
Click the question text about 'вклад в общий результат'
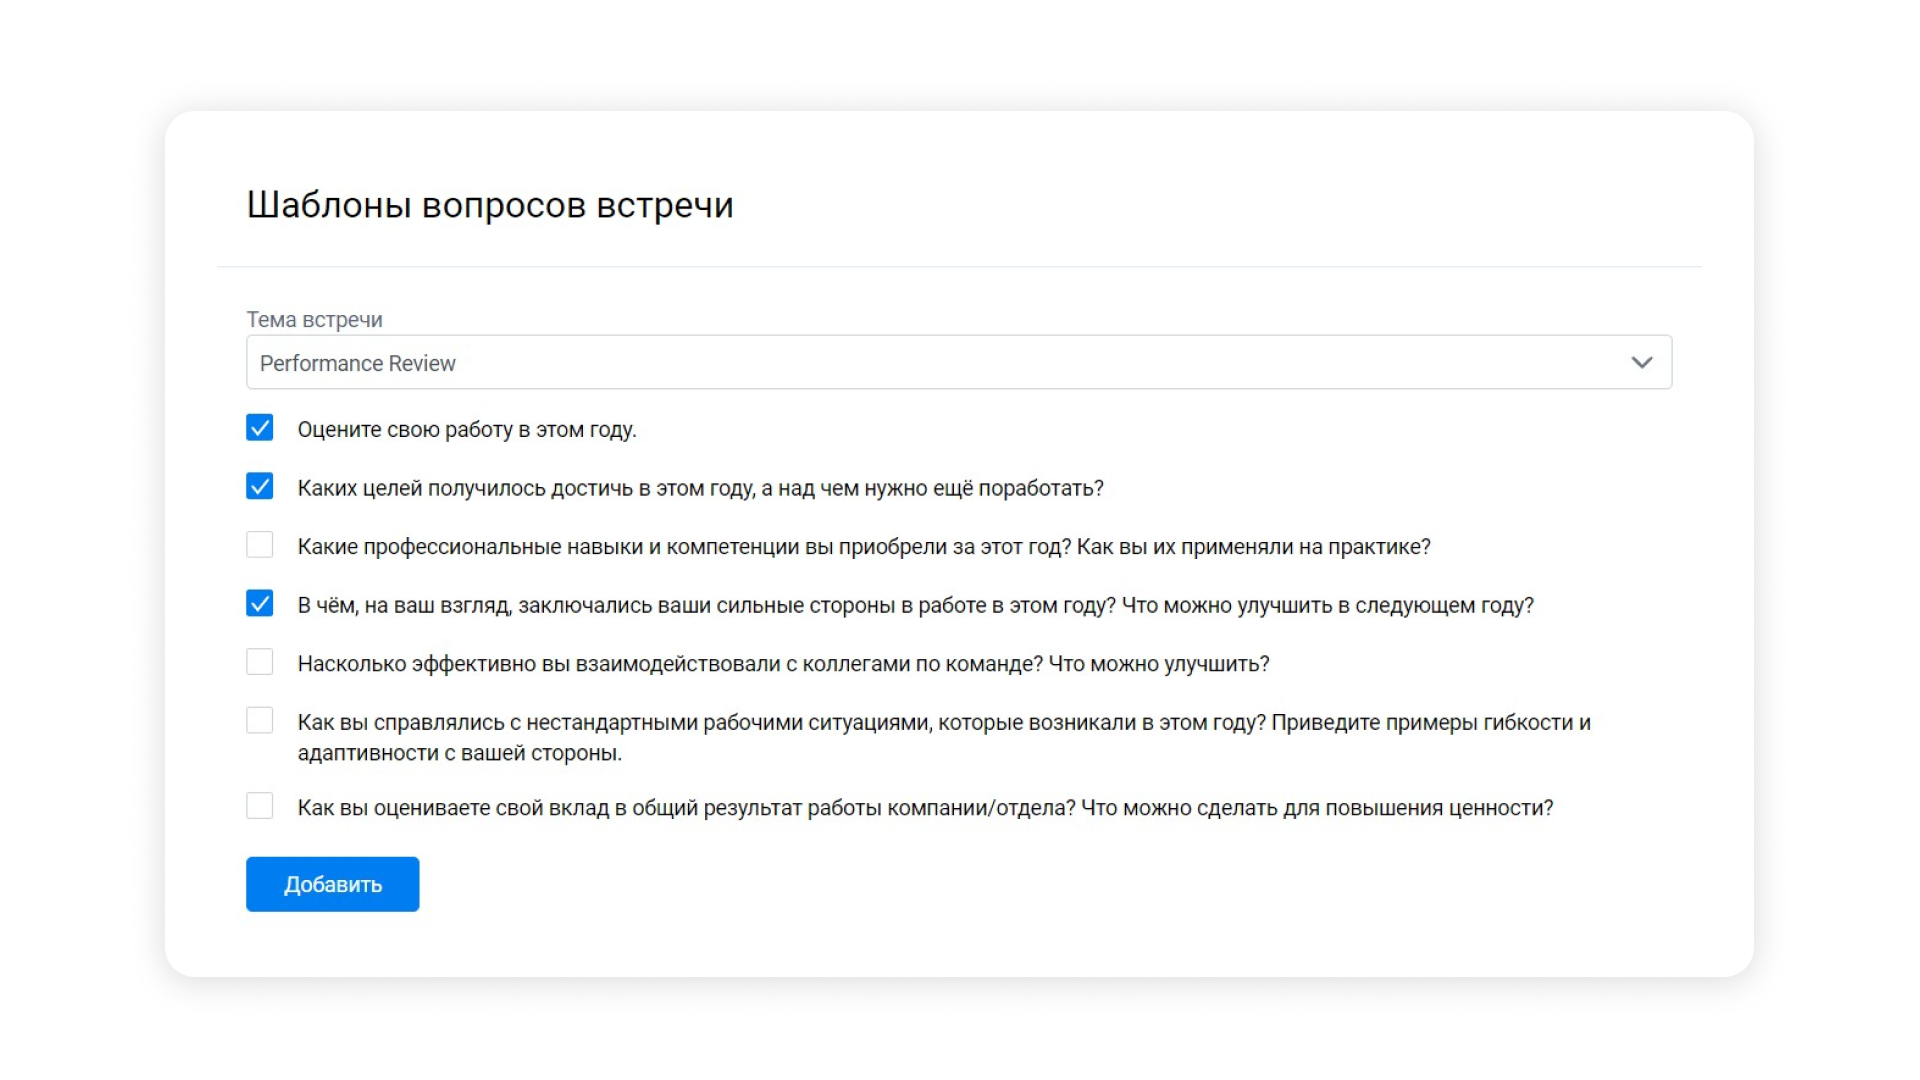pos(925,808)
